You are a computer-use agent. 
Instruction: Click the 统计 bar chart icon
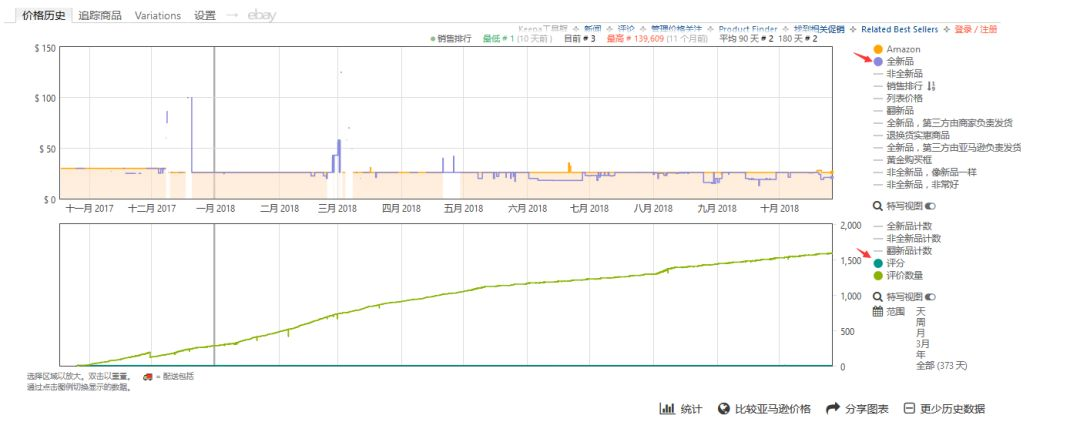pos(666,409)
